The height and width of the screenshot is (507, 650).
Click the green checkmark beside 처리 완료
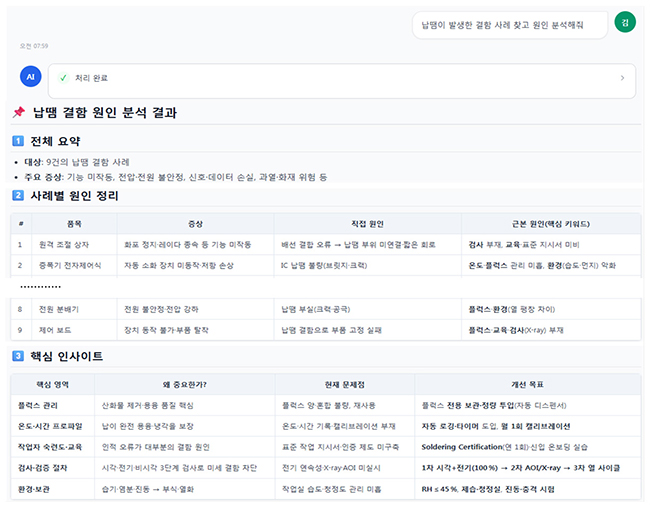(63, 78)
